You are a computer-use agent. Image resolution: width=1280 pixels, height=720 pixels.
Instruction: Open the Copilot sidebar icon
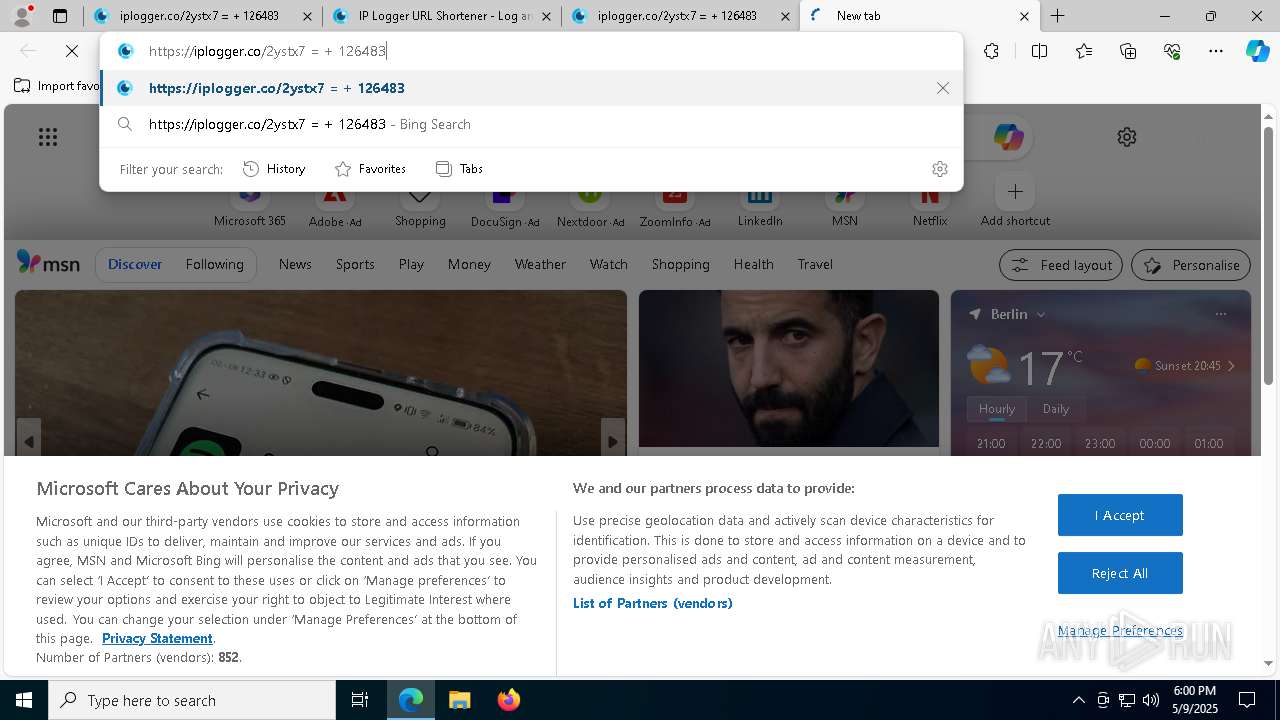coord(1257,51)
